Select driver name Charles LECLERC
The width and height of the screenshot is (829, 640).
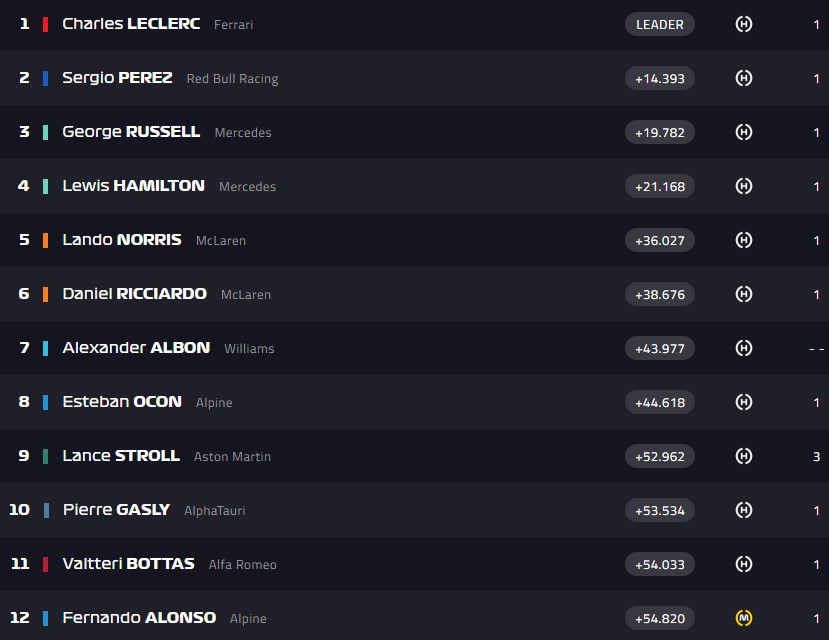(131, 24)
